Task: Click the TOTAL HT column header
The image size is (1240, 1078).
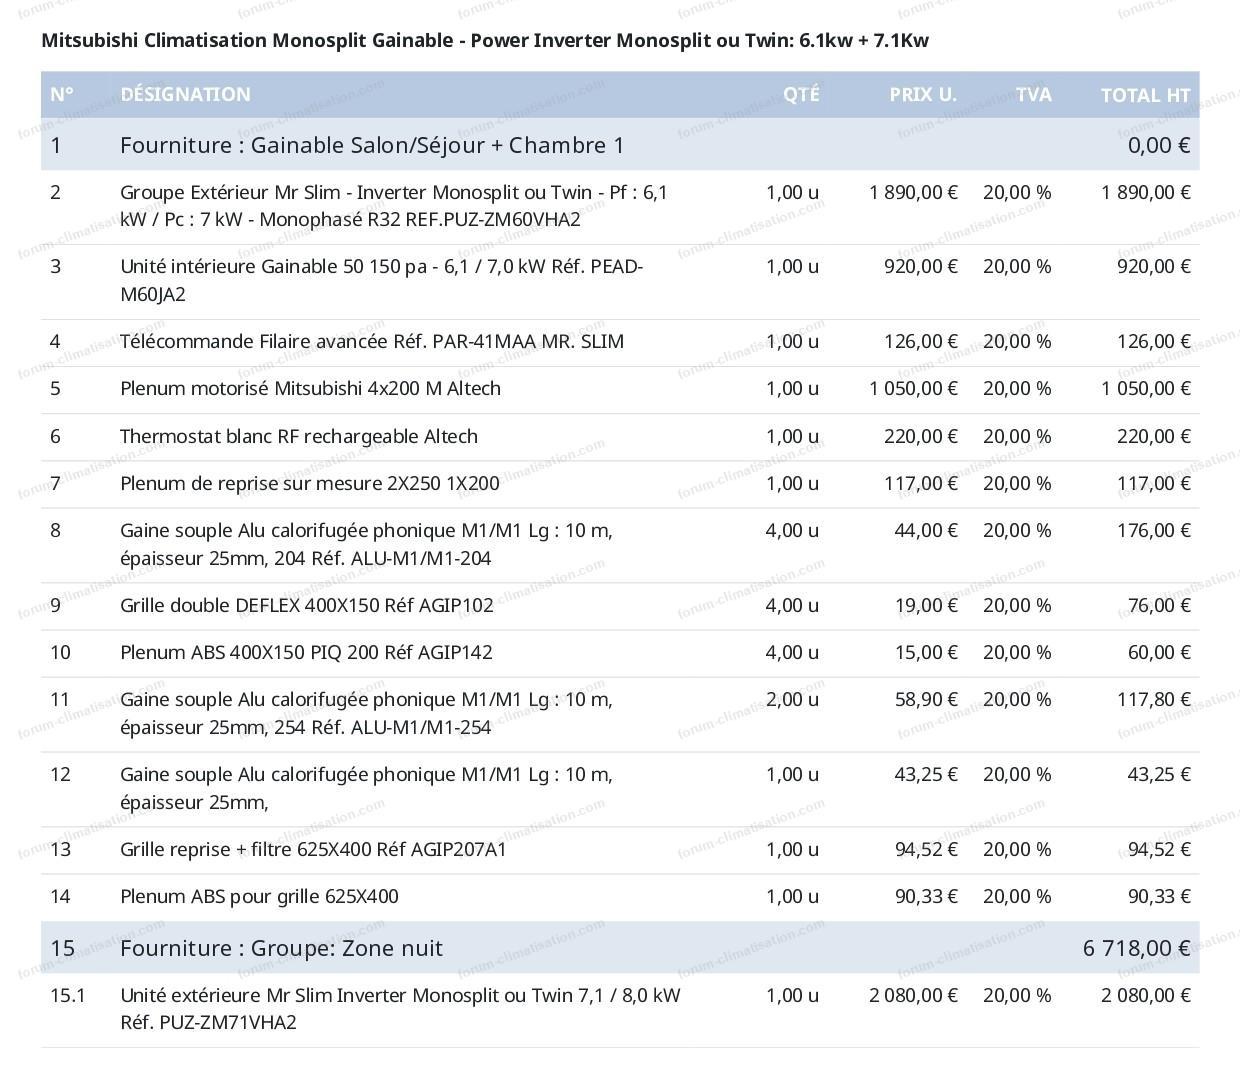Action: pos(1144,95)
